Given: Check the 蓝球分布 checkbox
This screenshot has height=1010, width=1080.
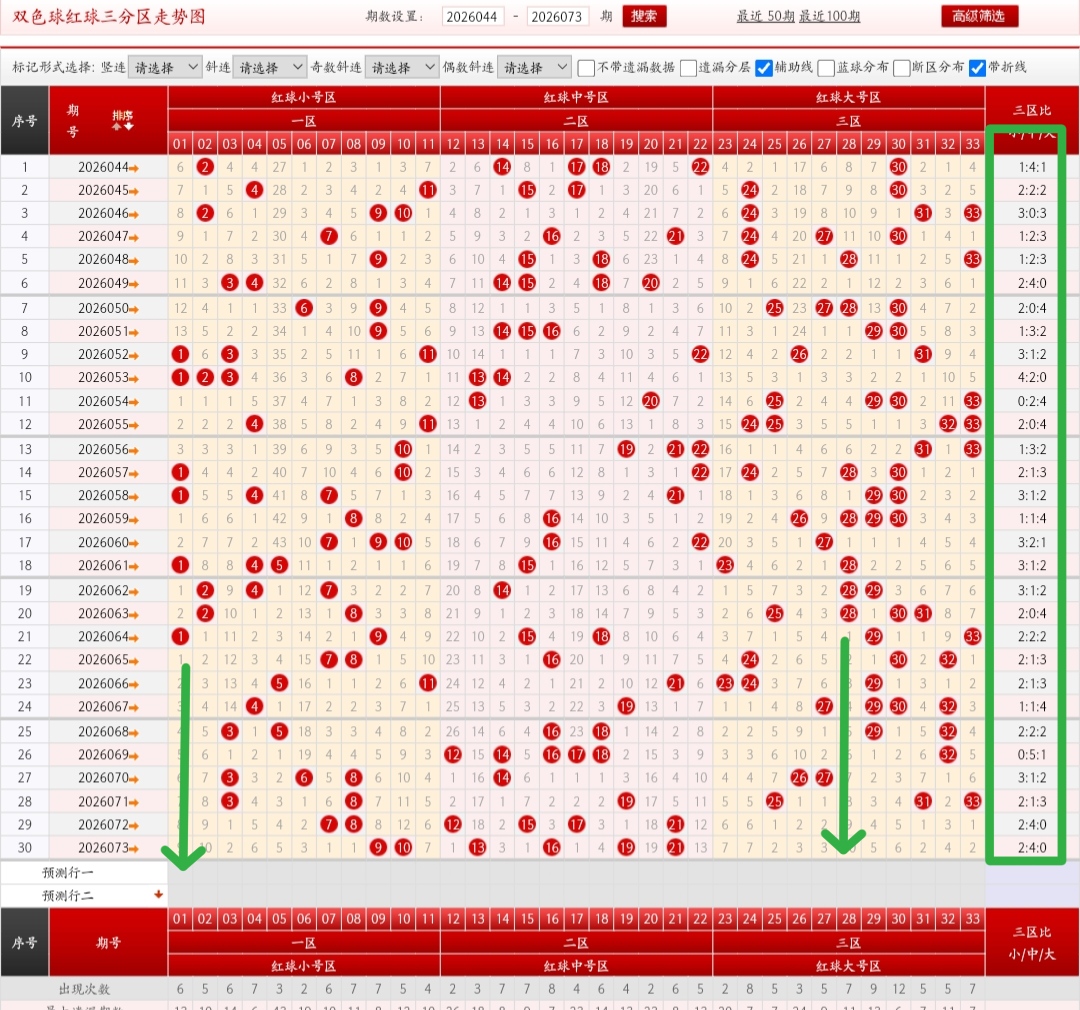Looking at the screenshot, I should 826,68.
